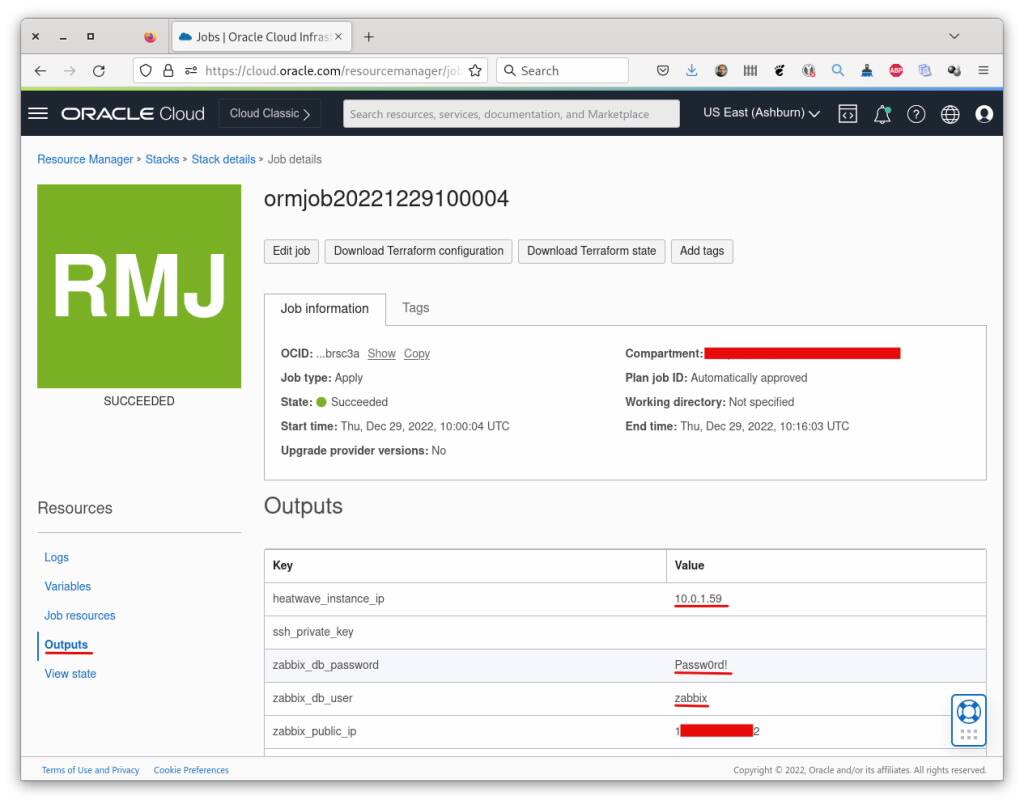Click the Key column header
The image size is (1024, 804).
pyautogui.click(x=282, y=566)
